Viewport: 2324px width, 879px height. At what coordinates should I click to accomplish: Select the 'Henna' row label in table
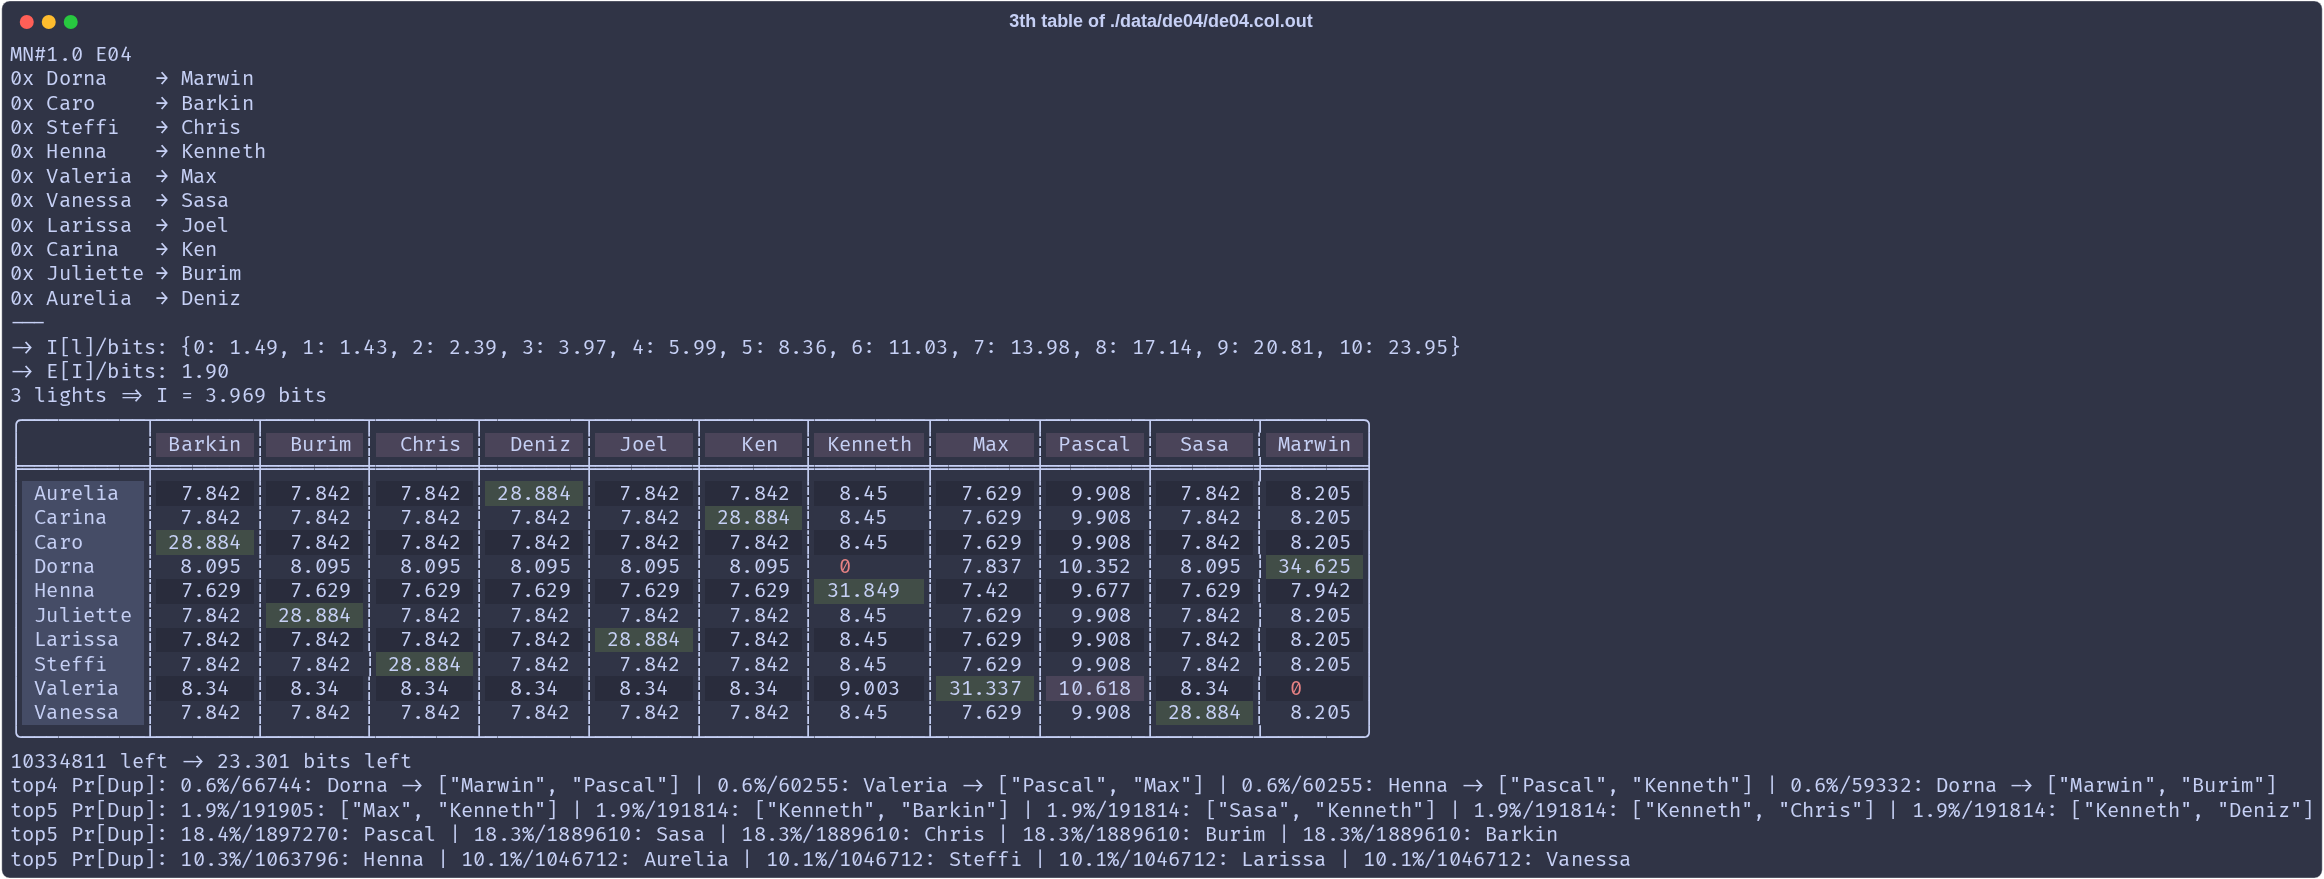tap(64, 590)
